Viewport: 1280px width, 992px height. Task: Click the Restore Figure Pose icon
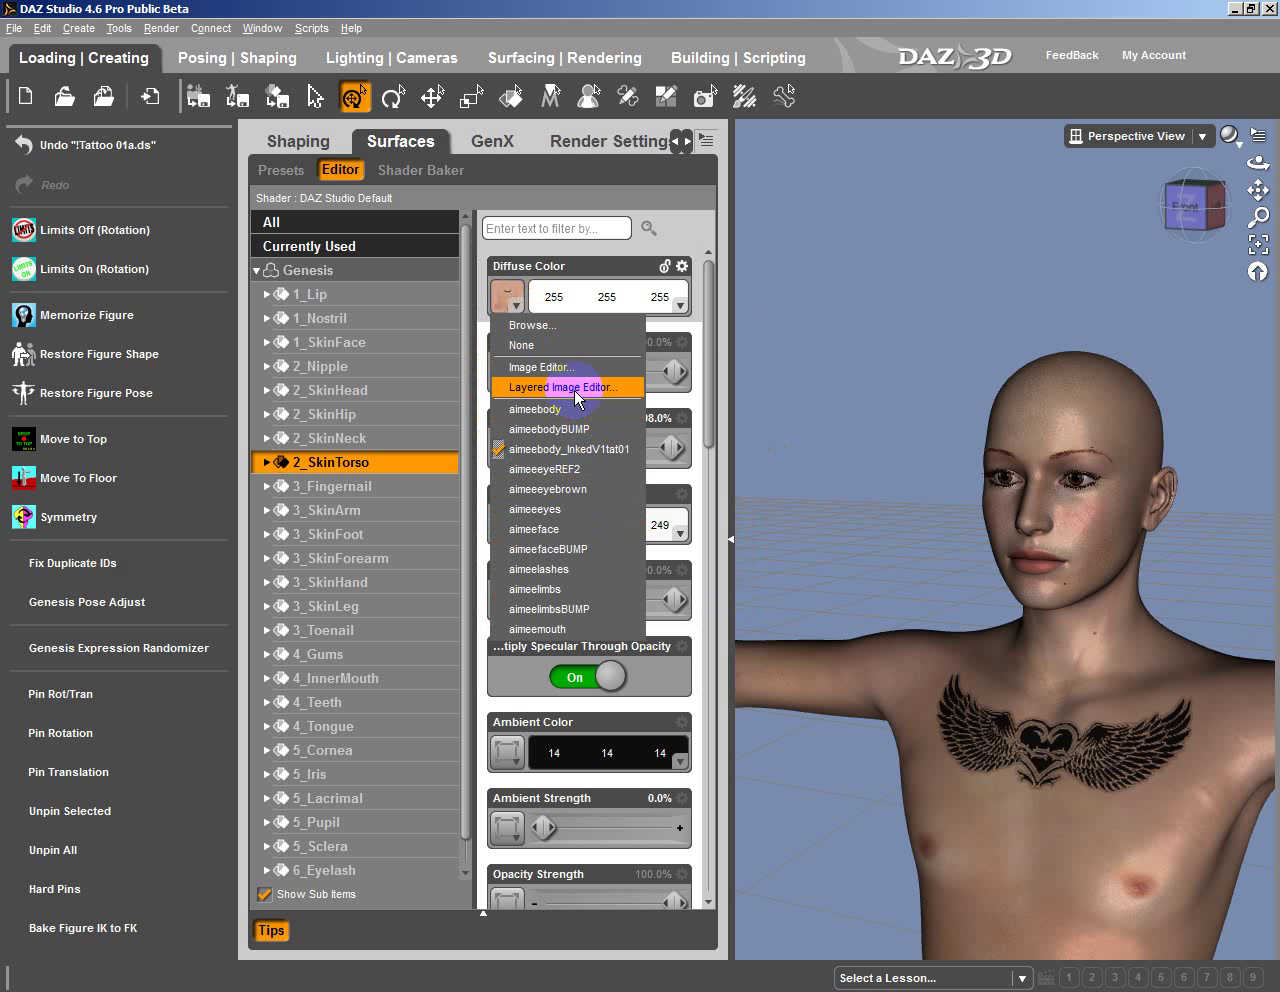(x=24, y=393)
